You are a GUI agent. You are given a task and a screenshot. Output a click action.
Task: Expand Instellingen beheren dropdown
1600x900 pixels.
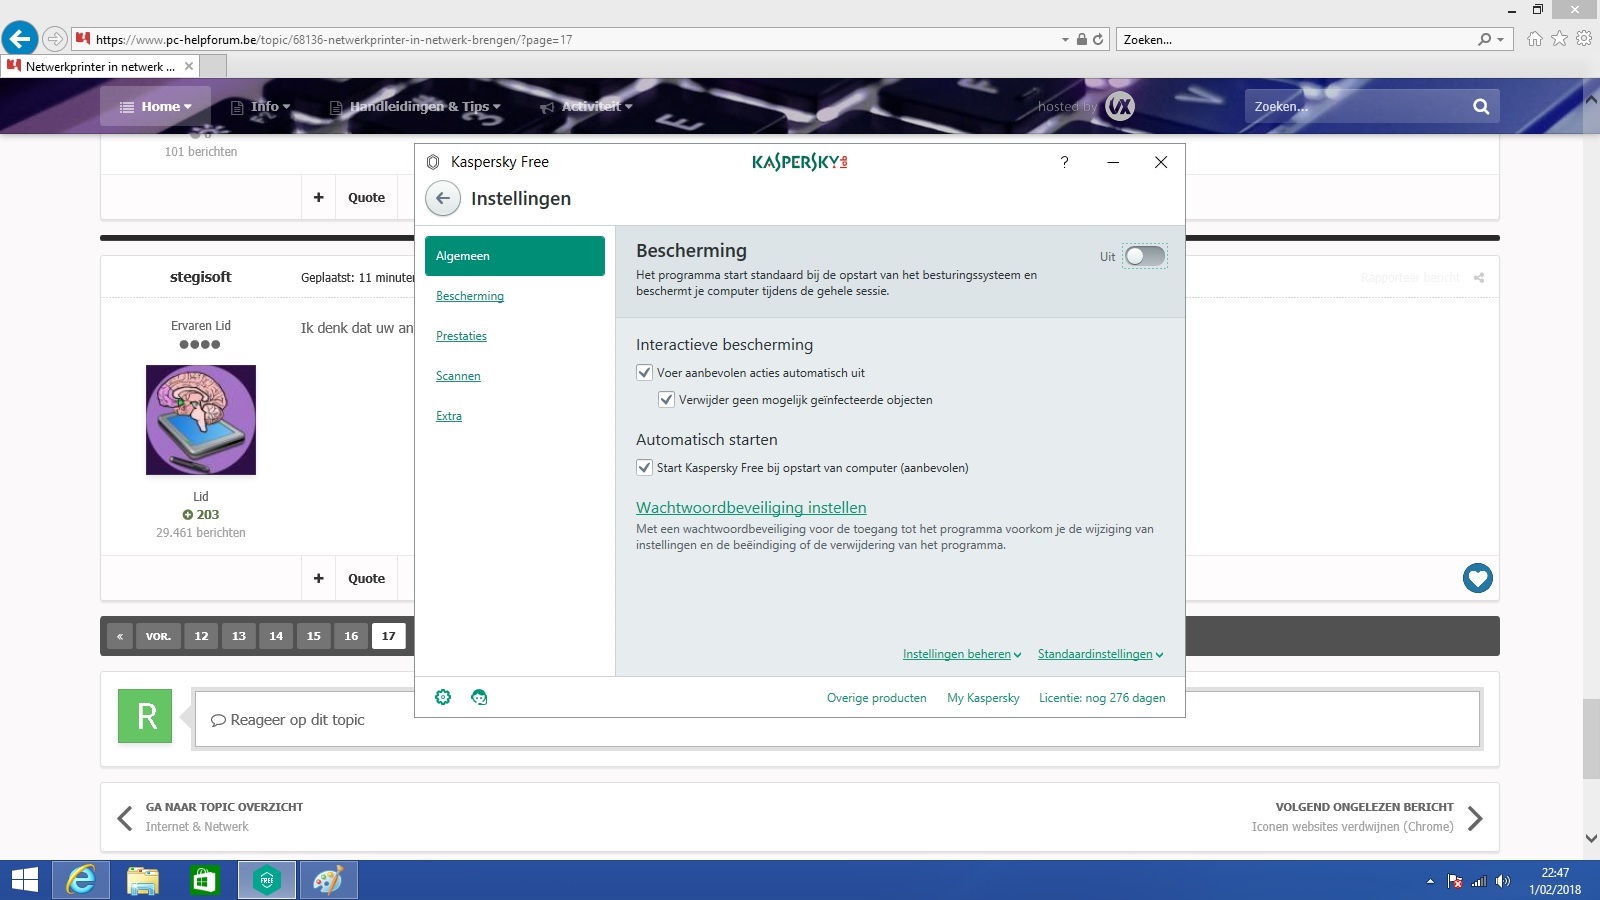coord(962,654)
